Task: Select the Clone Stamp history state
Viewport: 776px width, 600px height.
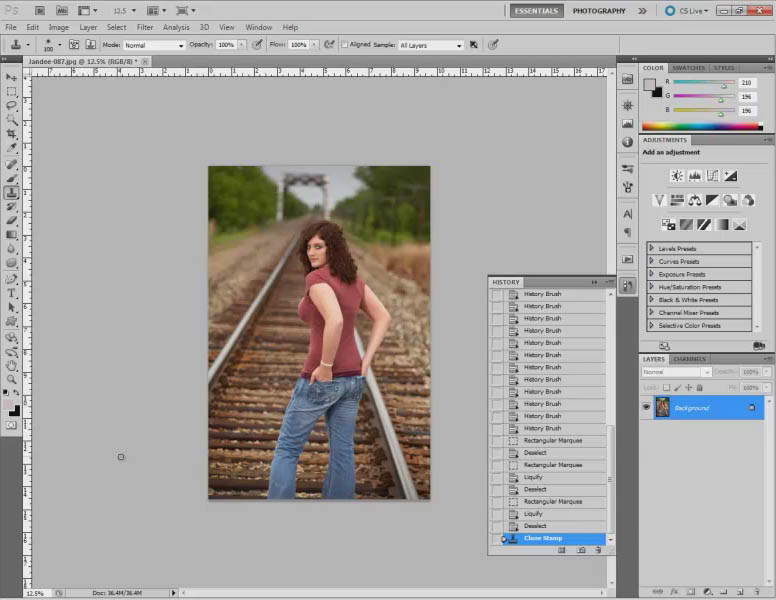Action: [555, 539]
